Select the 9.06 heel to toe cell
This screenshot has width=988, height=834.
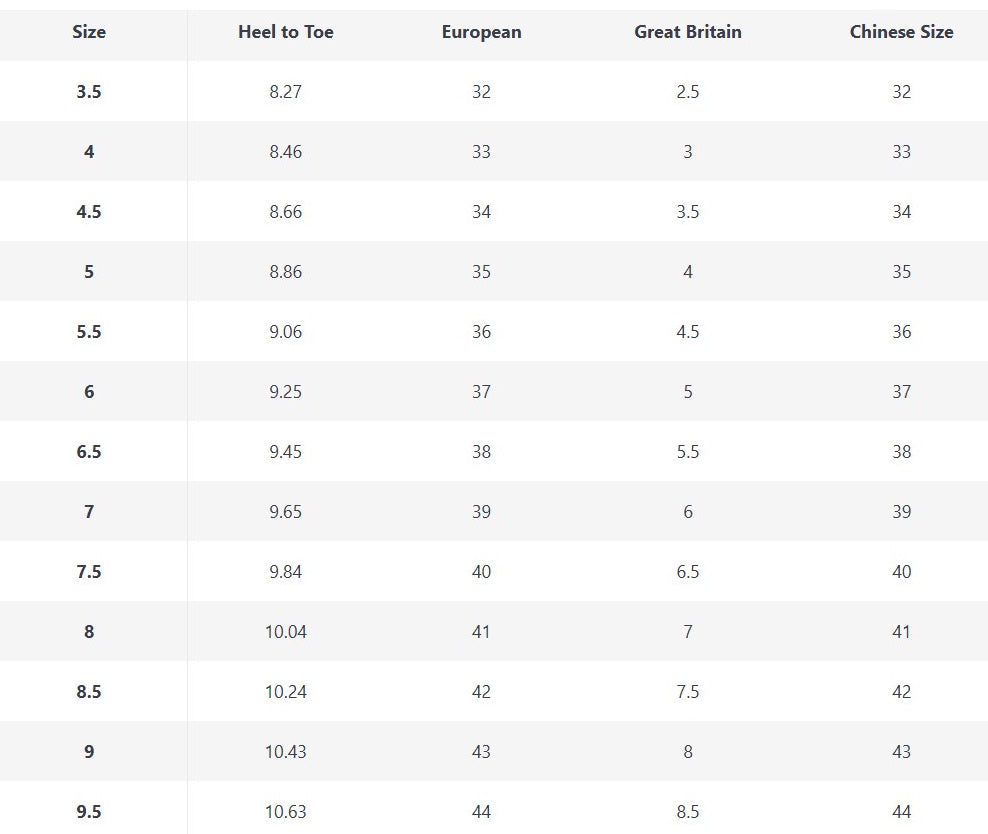(286, 332)
